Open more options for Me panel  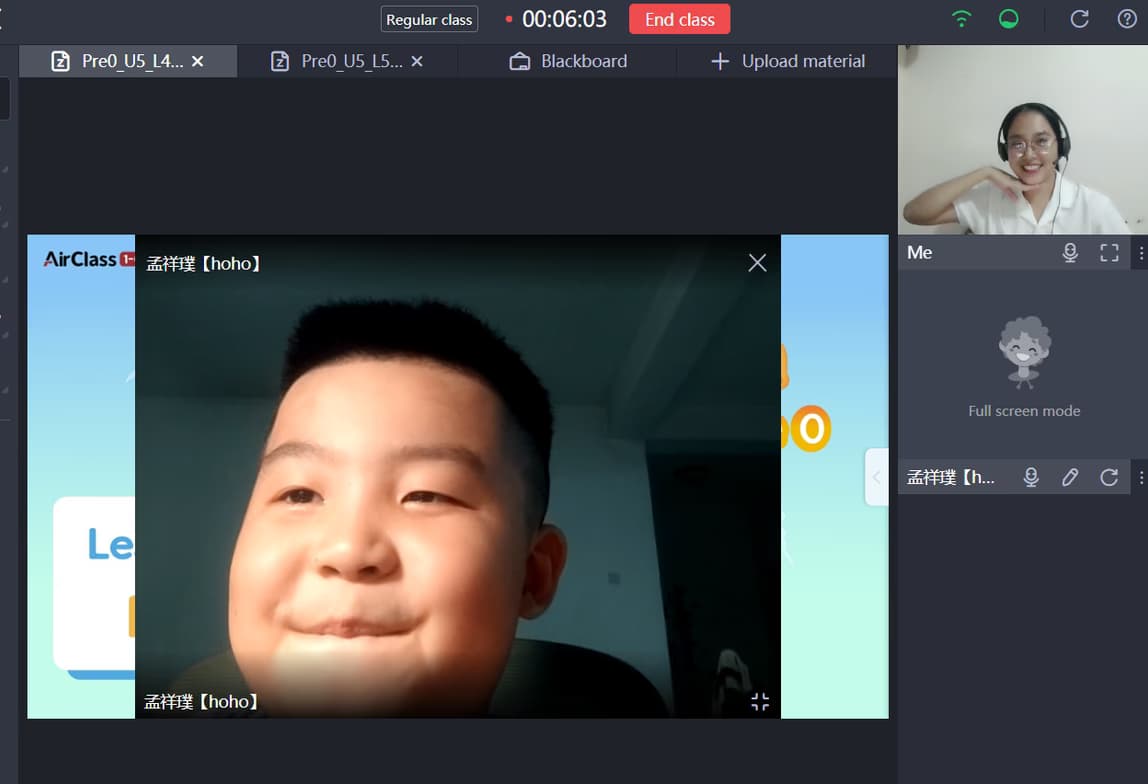[1141, 253]
